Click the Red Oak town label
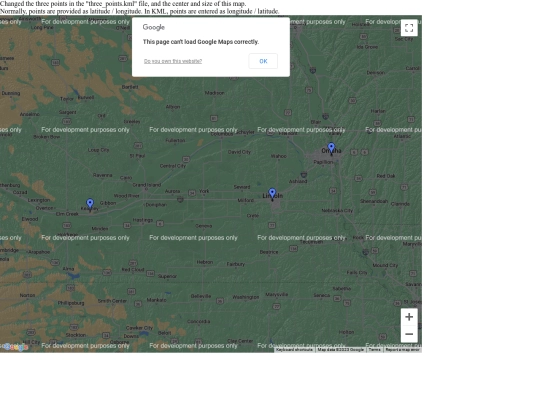 coord(386,176)
